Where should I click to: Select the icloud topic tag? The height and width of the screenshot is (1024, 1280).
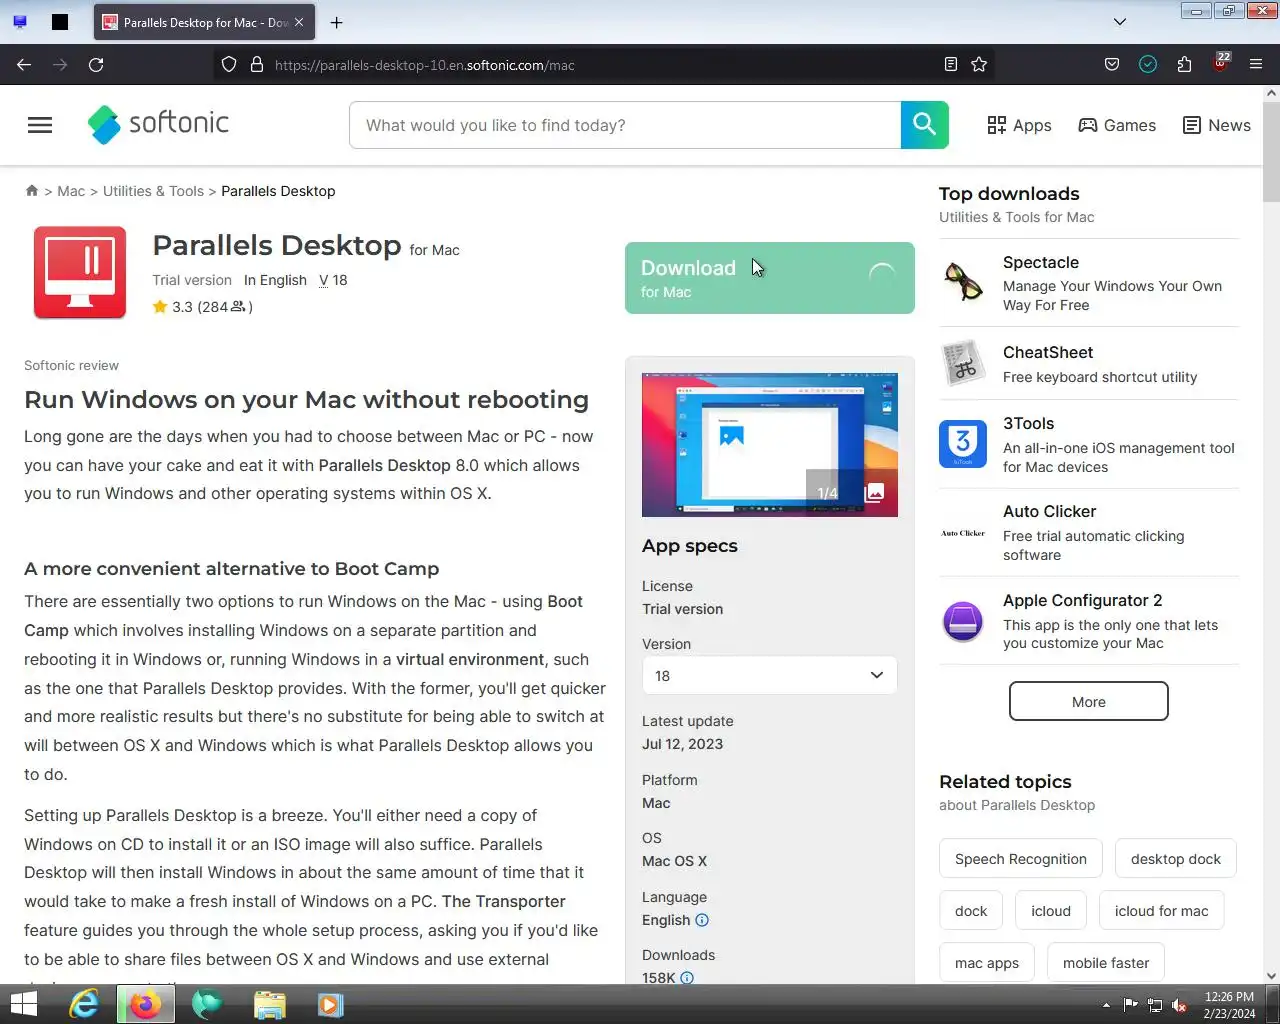point(1051,911)
